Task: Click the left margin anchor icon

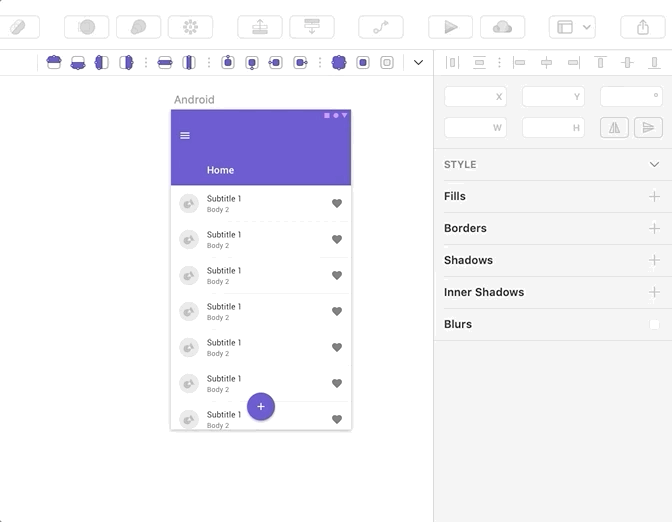Action: pyautogui.click(x=276, y=63)
